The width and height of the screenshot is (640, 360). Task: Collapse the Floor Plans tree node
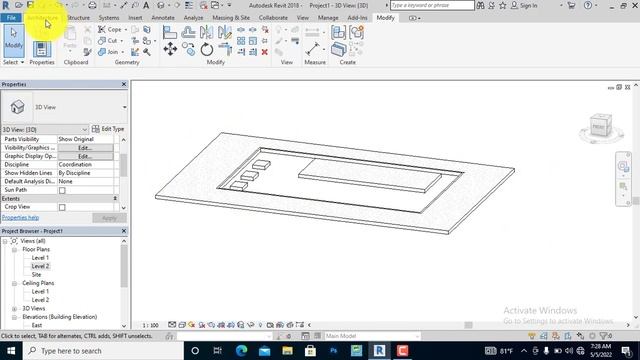(x=14, y=249)
